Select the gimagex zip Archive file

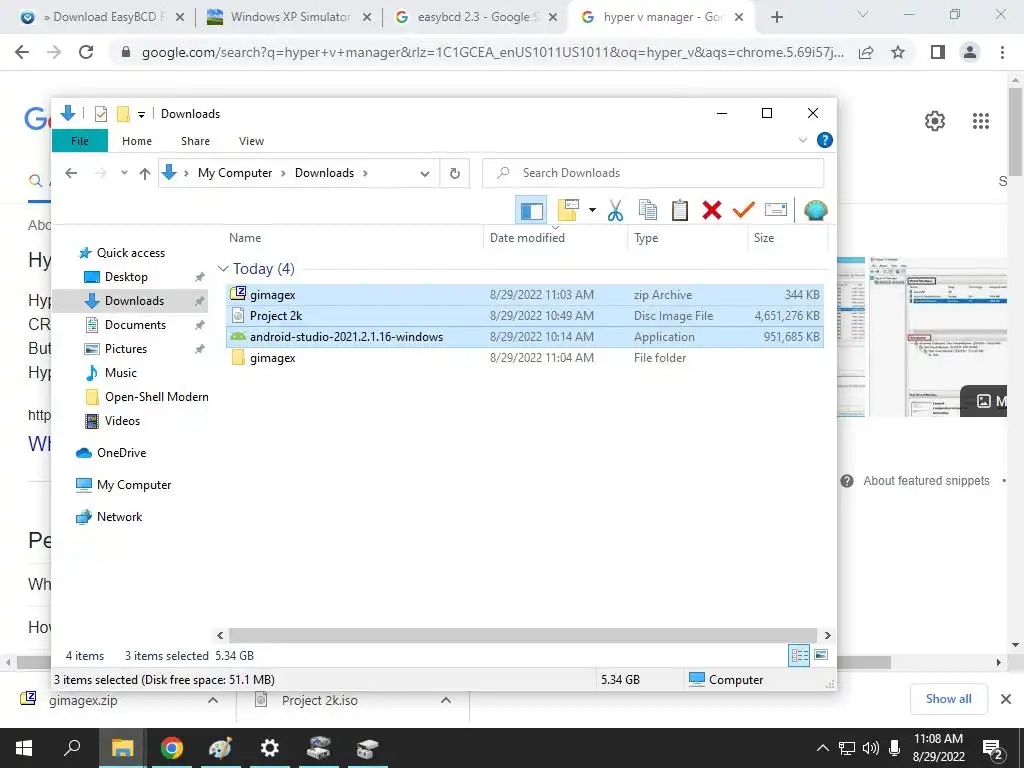point(525,295)
